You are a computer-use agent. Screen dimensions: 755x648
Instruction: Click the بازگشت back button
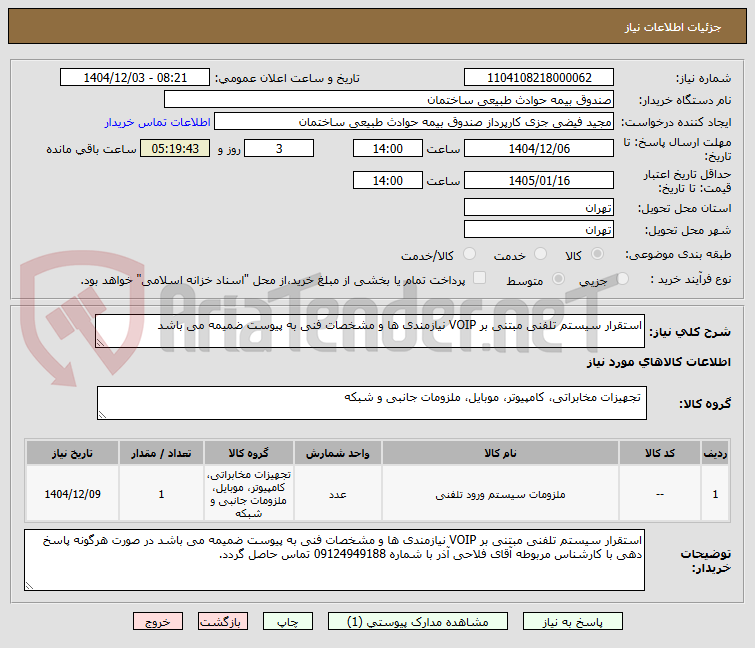[222, 622]
